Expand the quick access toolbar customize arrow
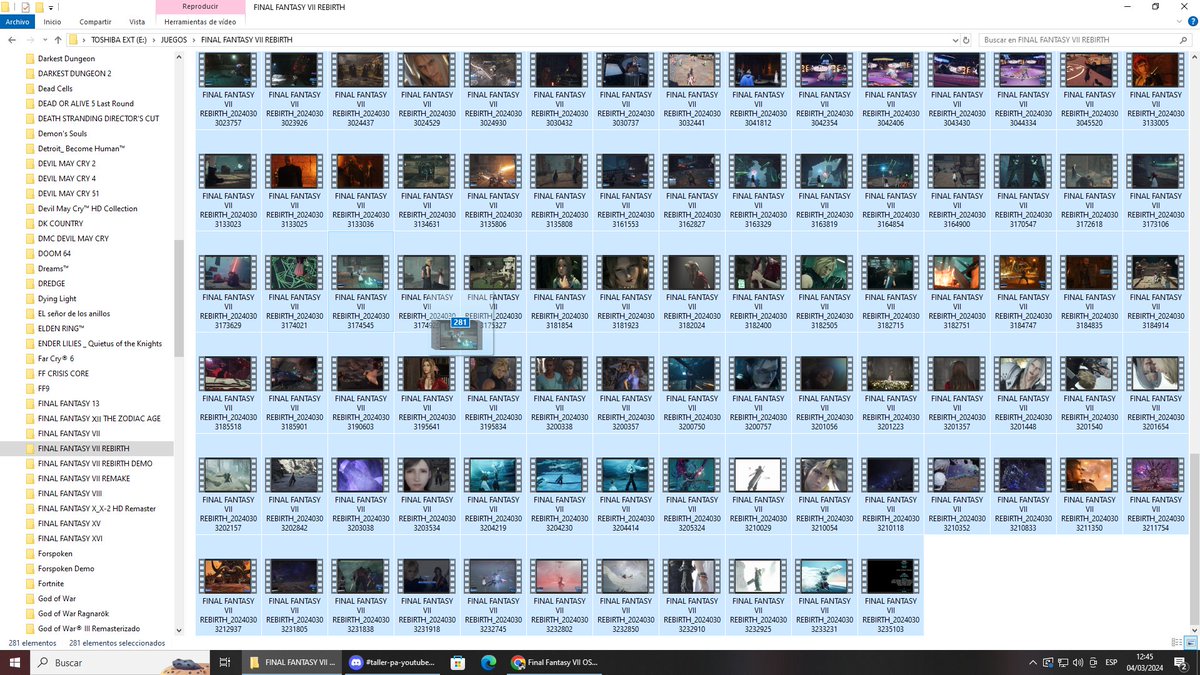The image size is (1200, 675). tap(50, 7)
